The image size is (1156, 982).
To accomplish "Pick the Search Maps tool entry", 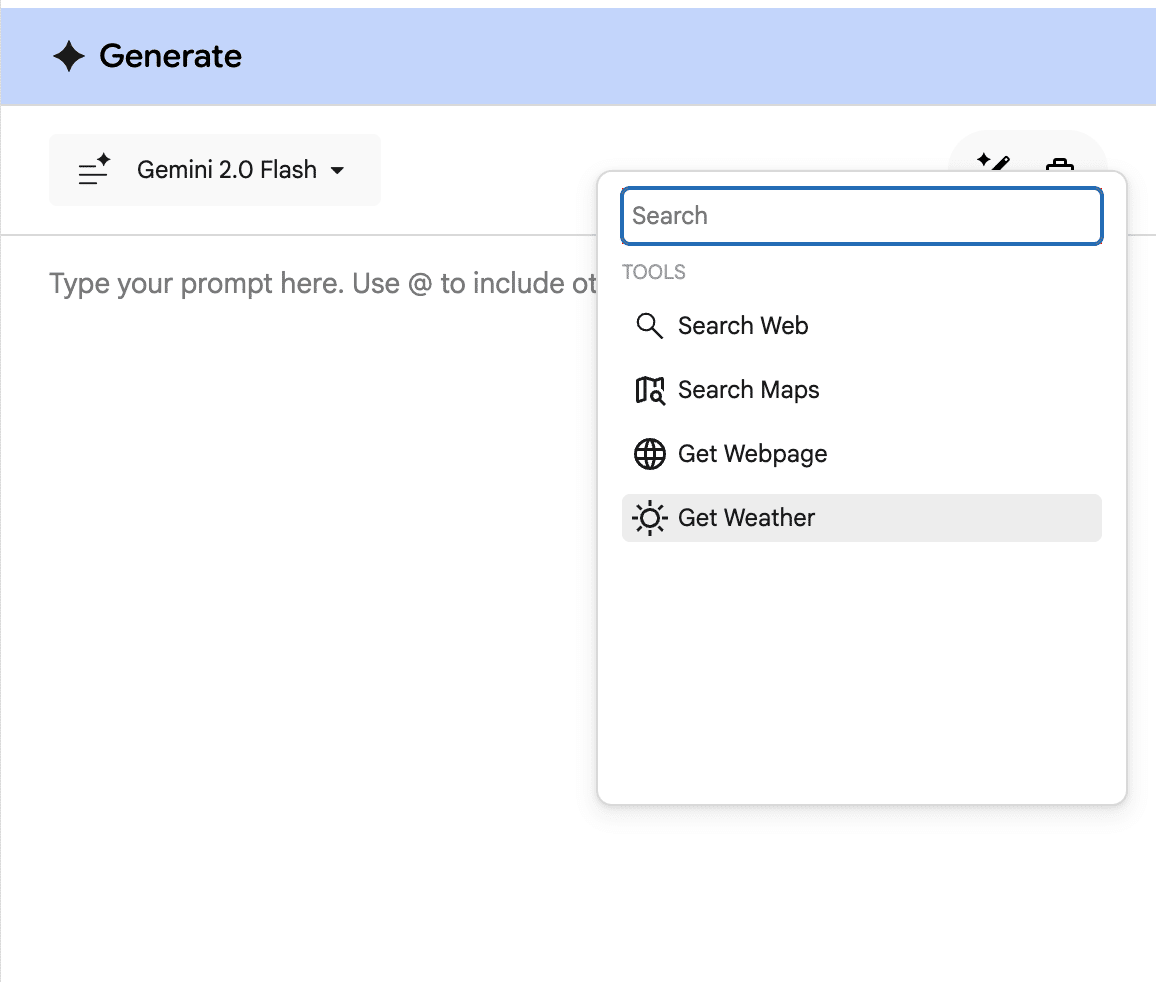I will point(748,390).
